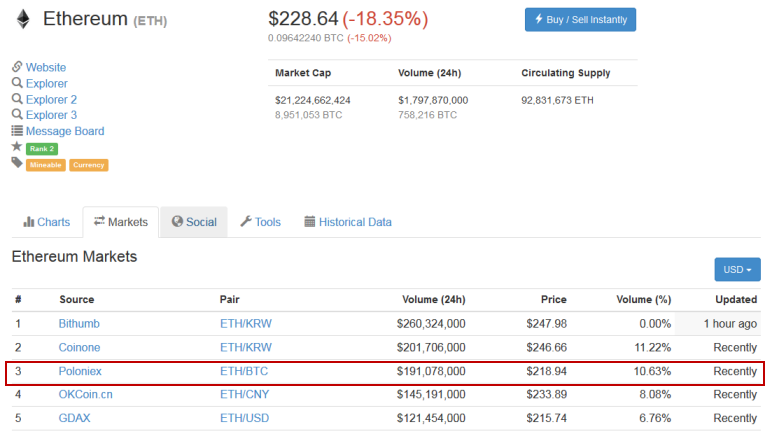Sort by the Price column header
This screenshot has height=436, width=774.
click(553, 300)
